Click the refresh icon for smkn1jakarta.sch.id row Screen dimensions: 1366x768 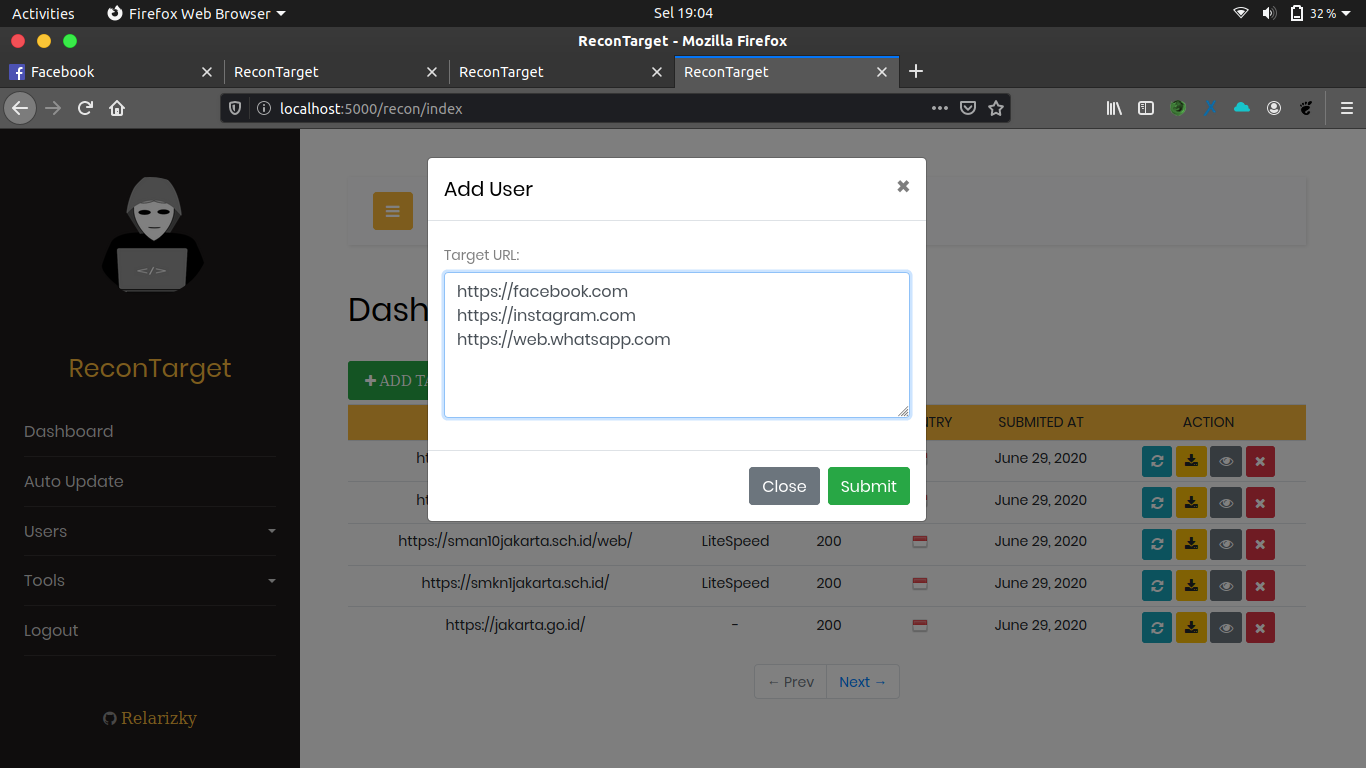pos(1157,586)
